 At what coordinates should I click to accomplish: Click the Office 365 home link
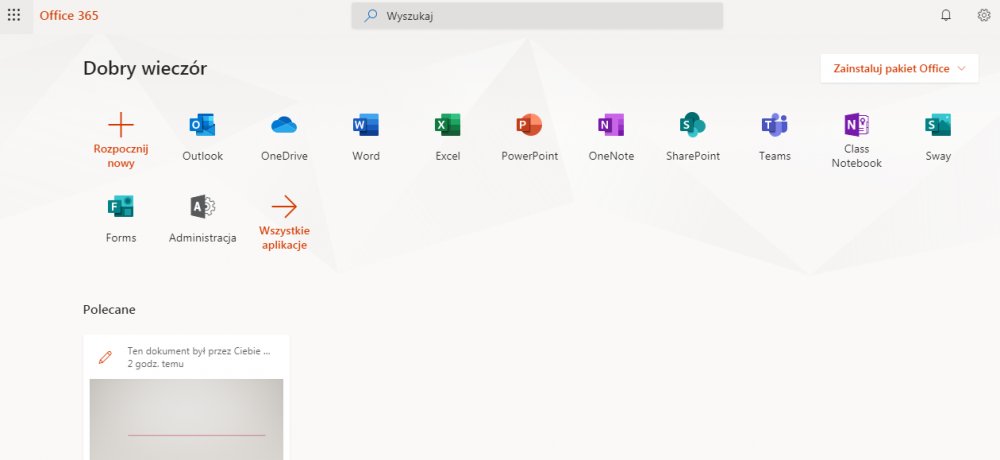tap(69, 15)
